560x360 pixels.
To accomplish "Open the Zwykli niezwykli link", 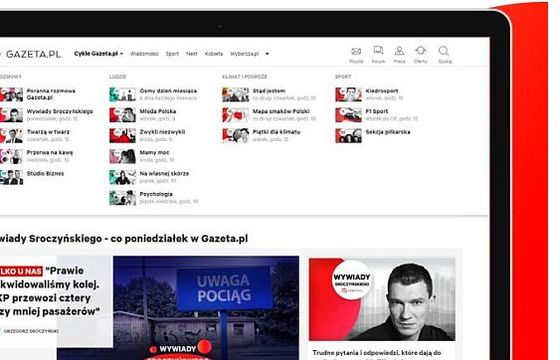I will point(162,132).
